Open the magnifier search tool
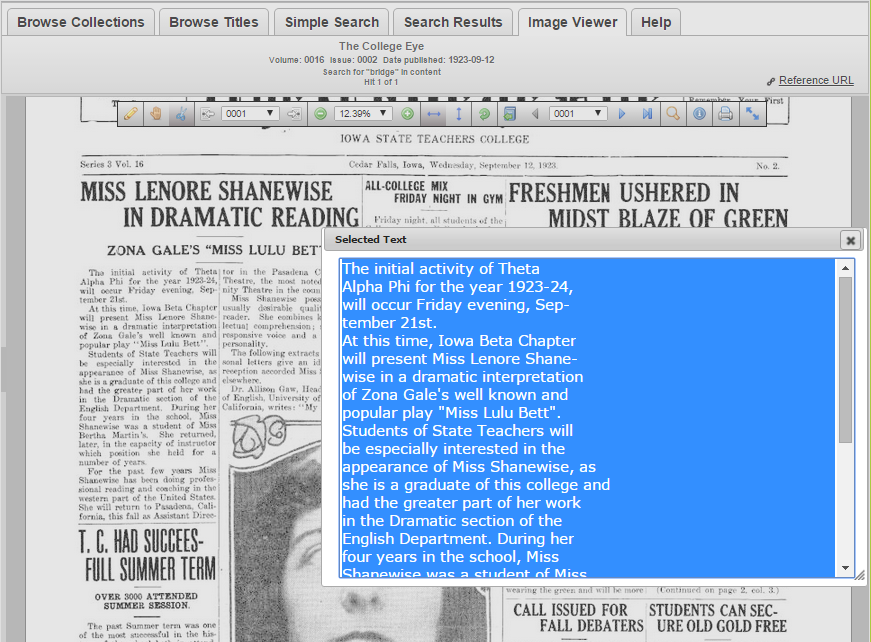 point(673,114)
